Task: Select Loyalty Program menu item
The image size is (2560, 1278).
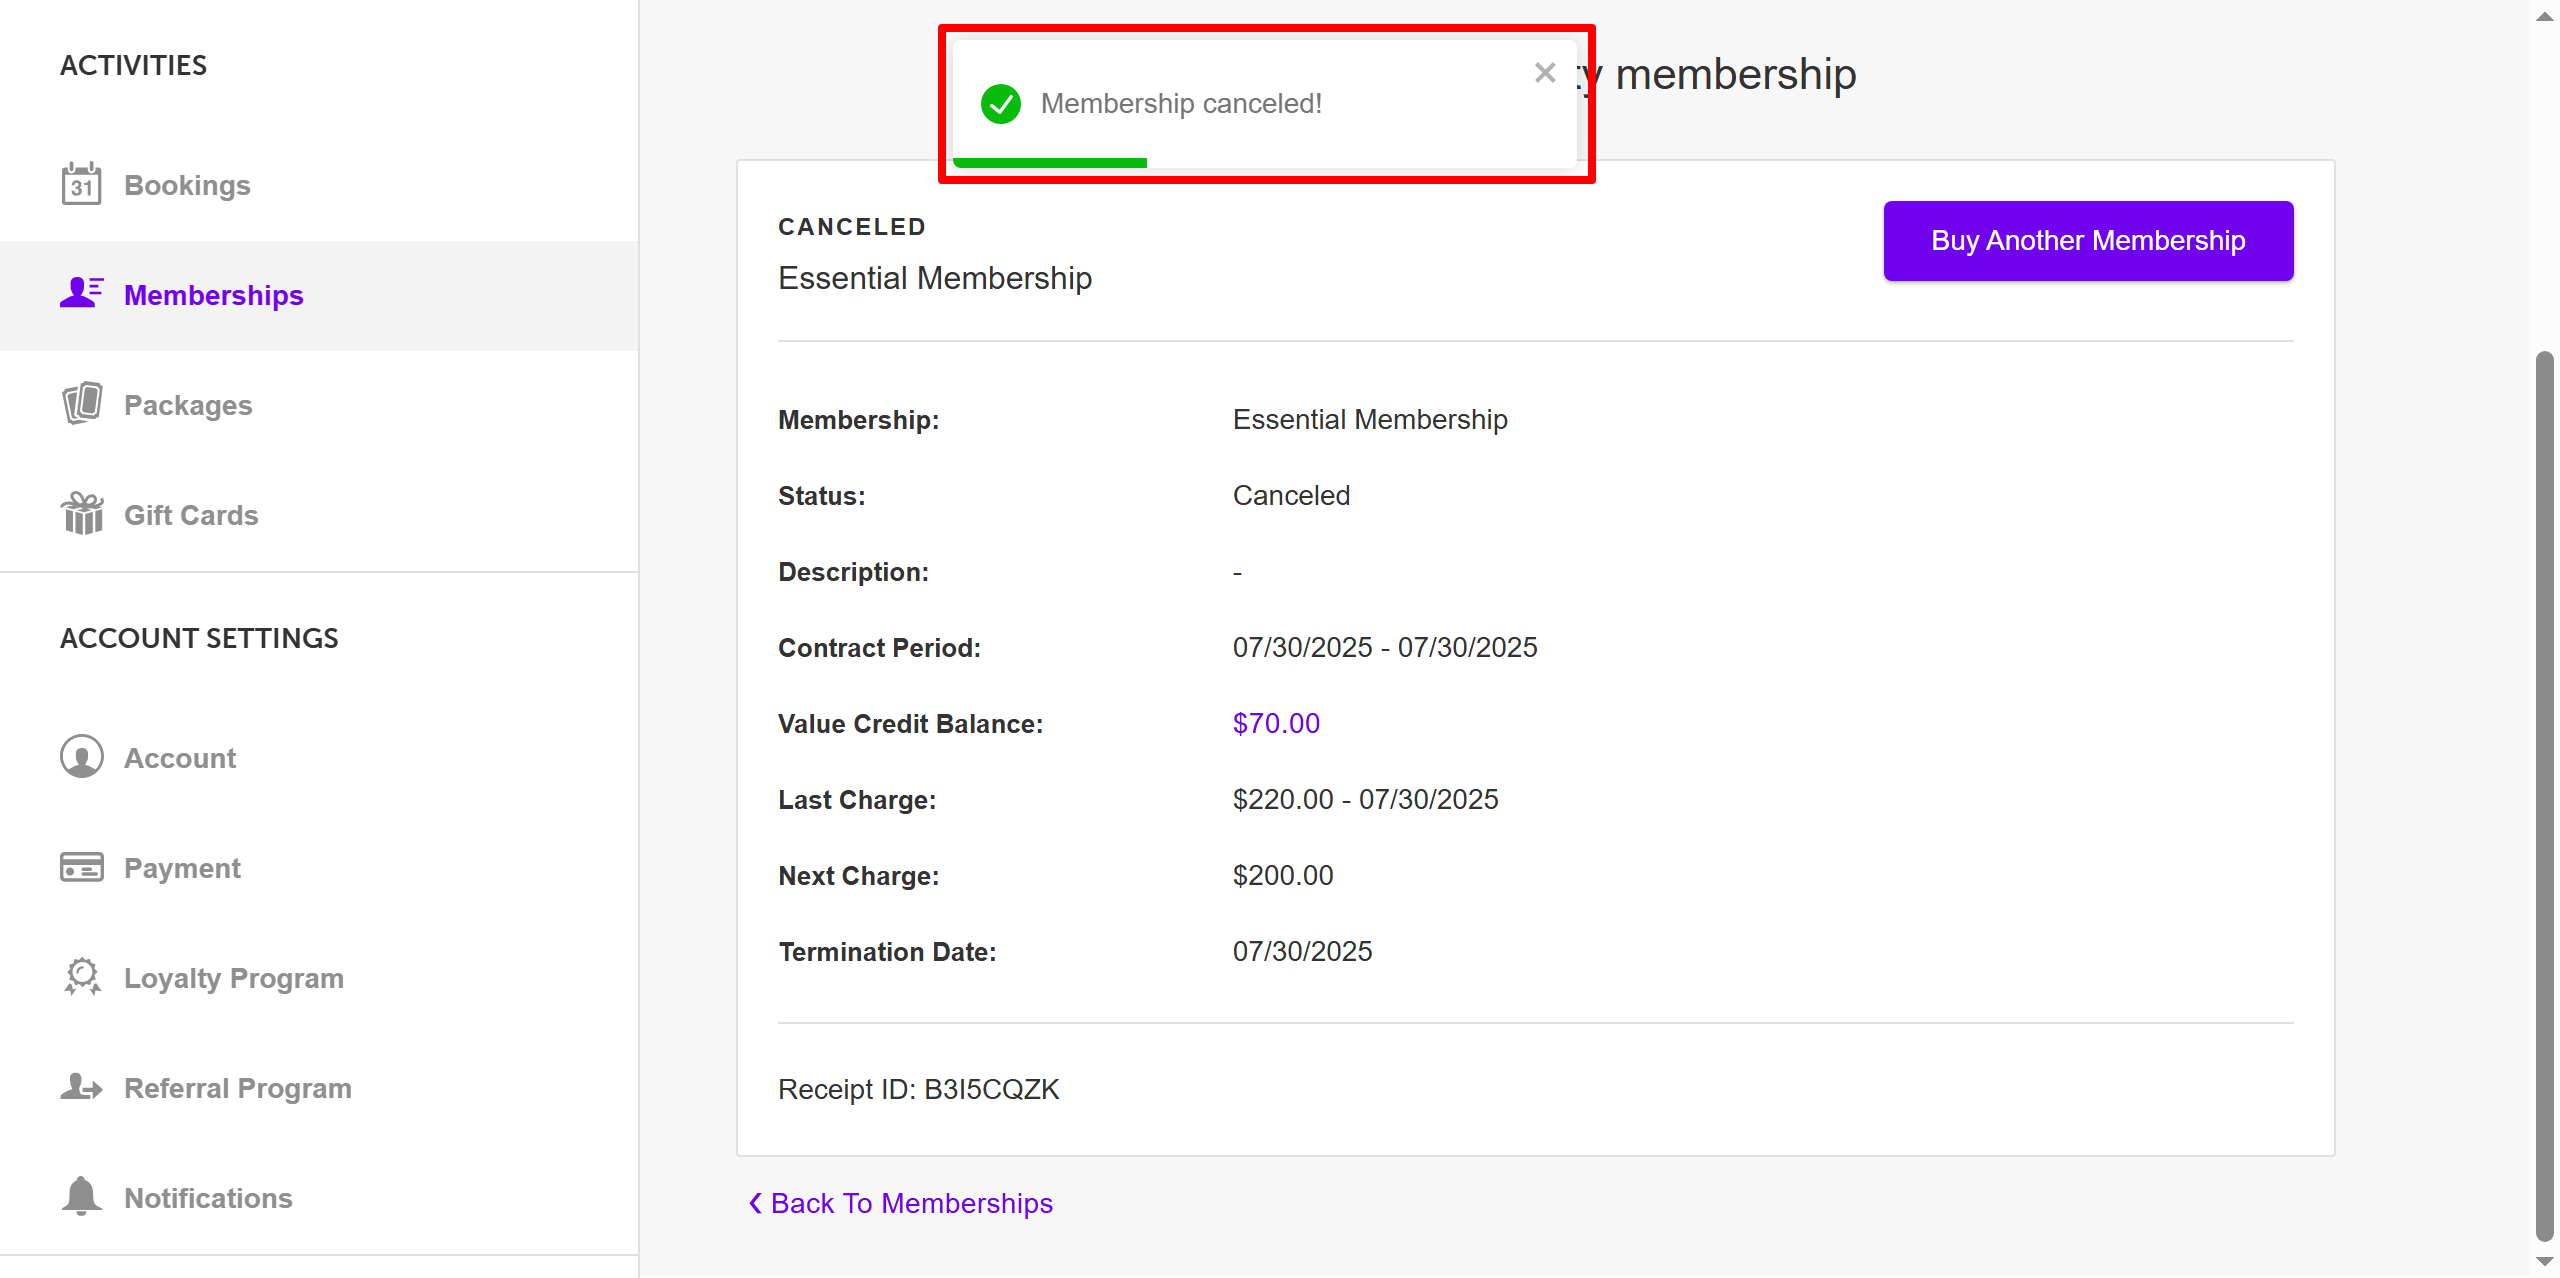Action: (x=233, y=978)
